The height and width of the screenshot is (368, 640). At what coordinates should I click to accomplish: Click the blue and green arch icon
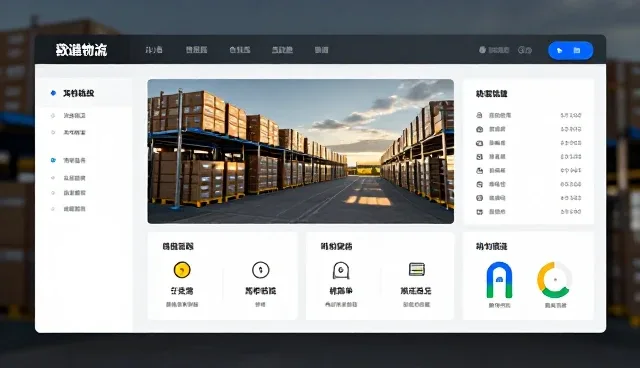(499, 280)
